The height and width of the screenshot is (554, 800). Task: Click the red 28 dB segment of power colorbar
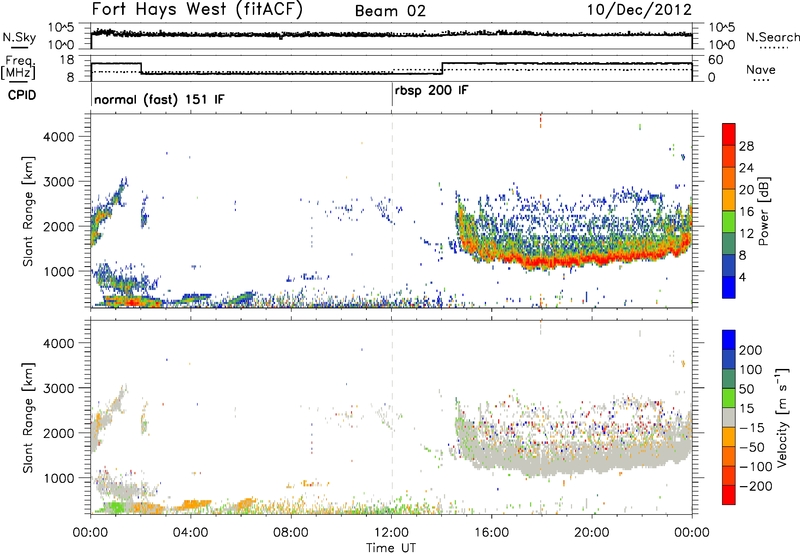click(x=729, y=135)
